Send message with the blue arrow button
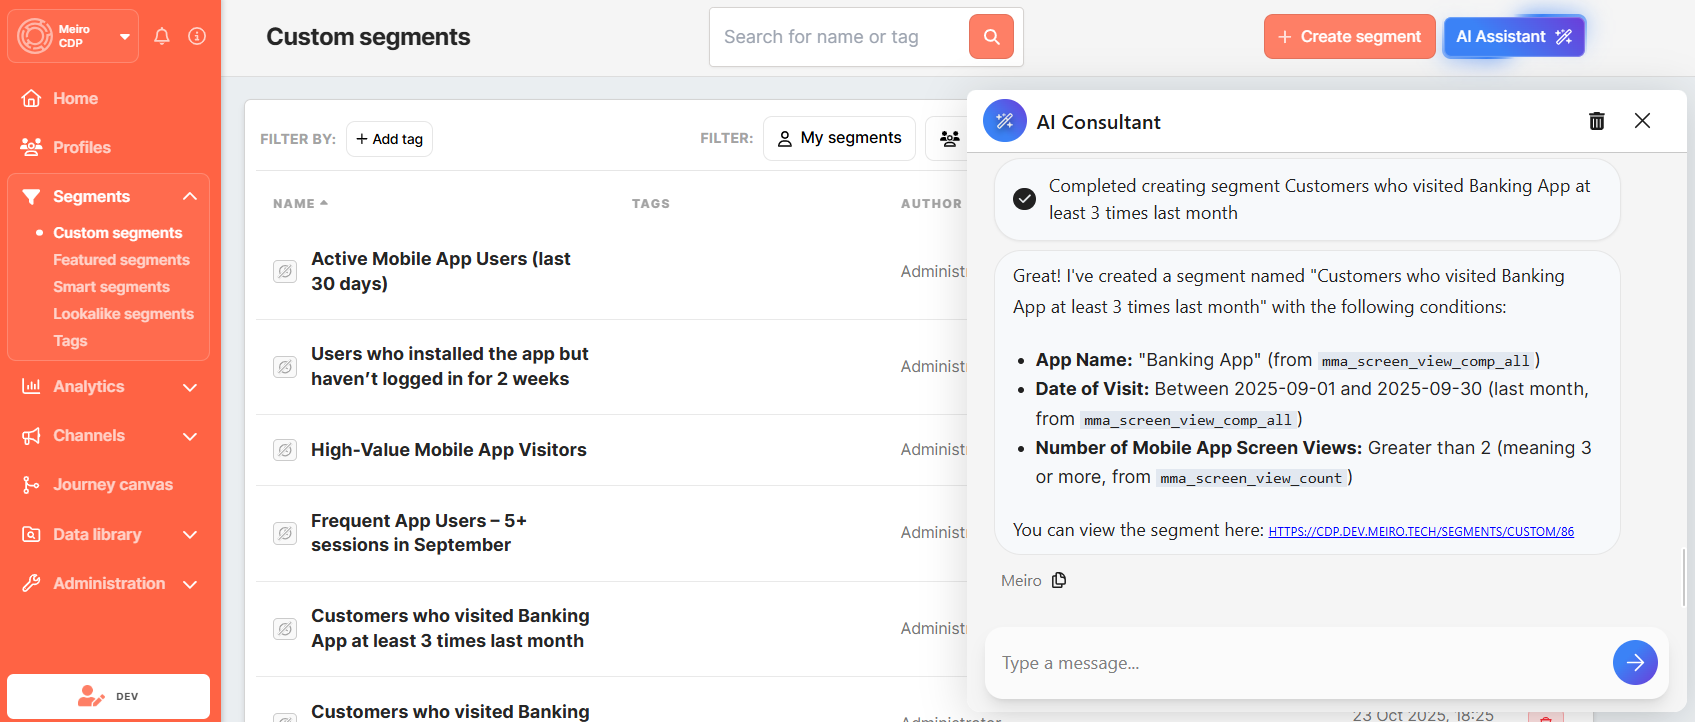Screen dimensions: 1695x722 1634,662
